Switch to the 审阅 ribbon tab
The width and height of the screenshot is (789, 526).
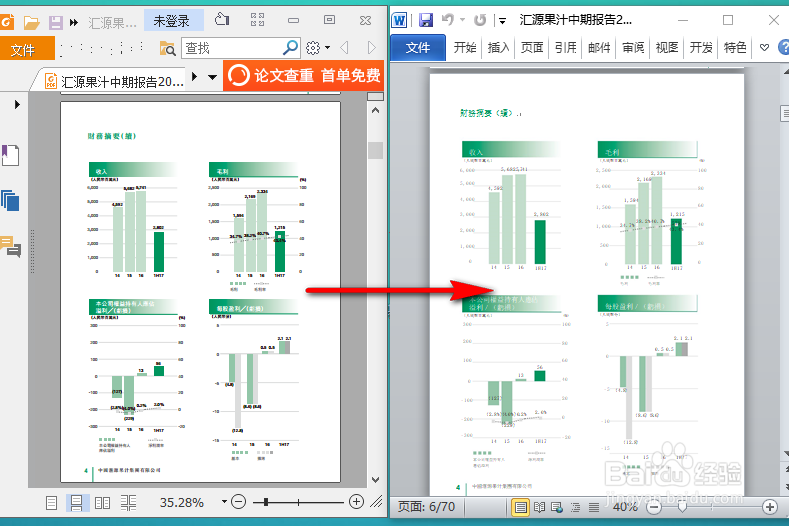click(x=633, y=48)
